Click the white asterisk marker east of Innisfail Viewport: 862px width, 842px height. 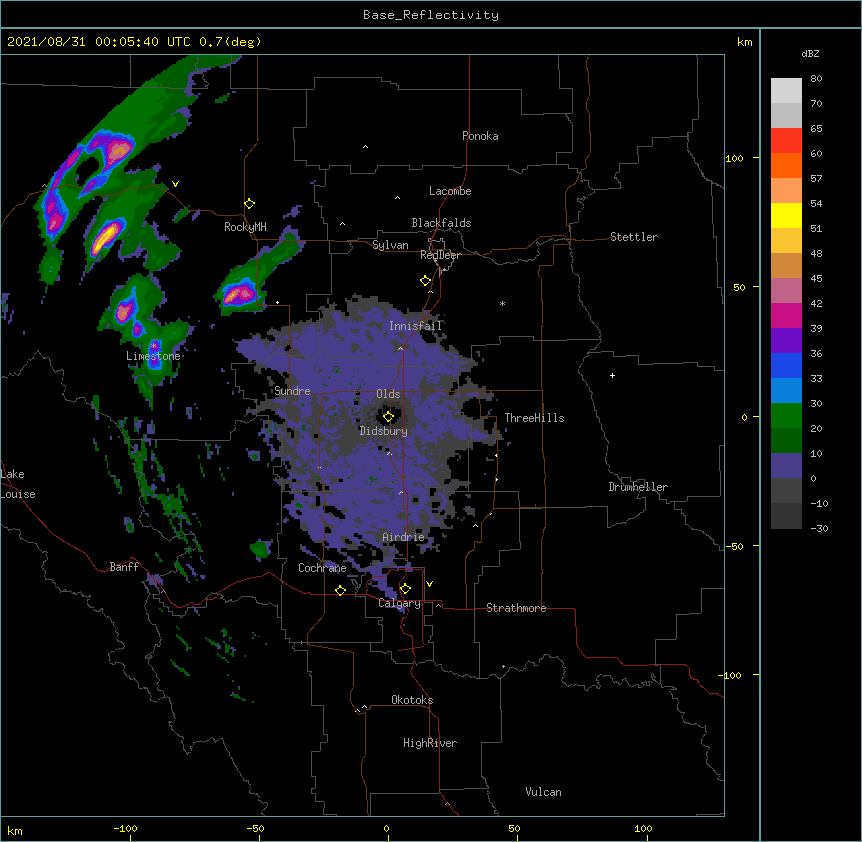click(502, 303)
